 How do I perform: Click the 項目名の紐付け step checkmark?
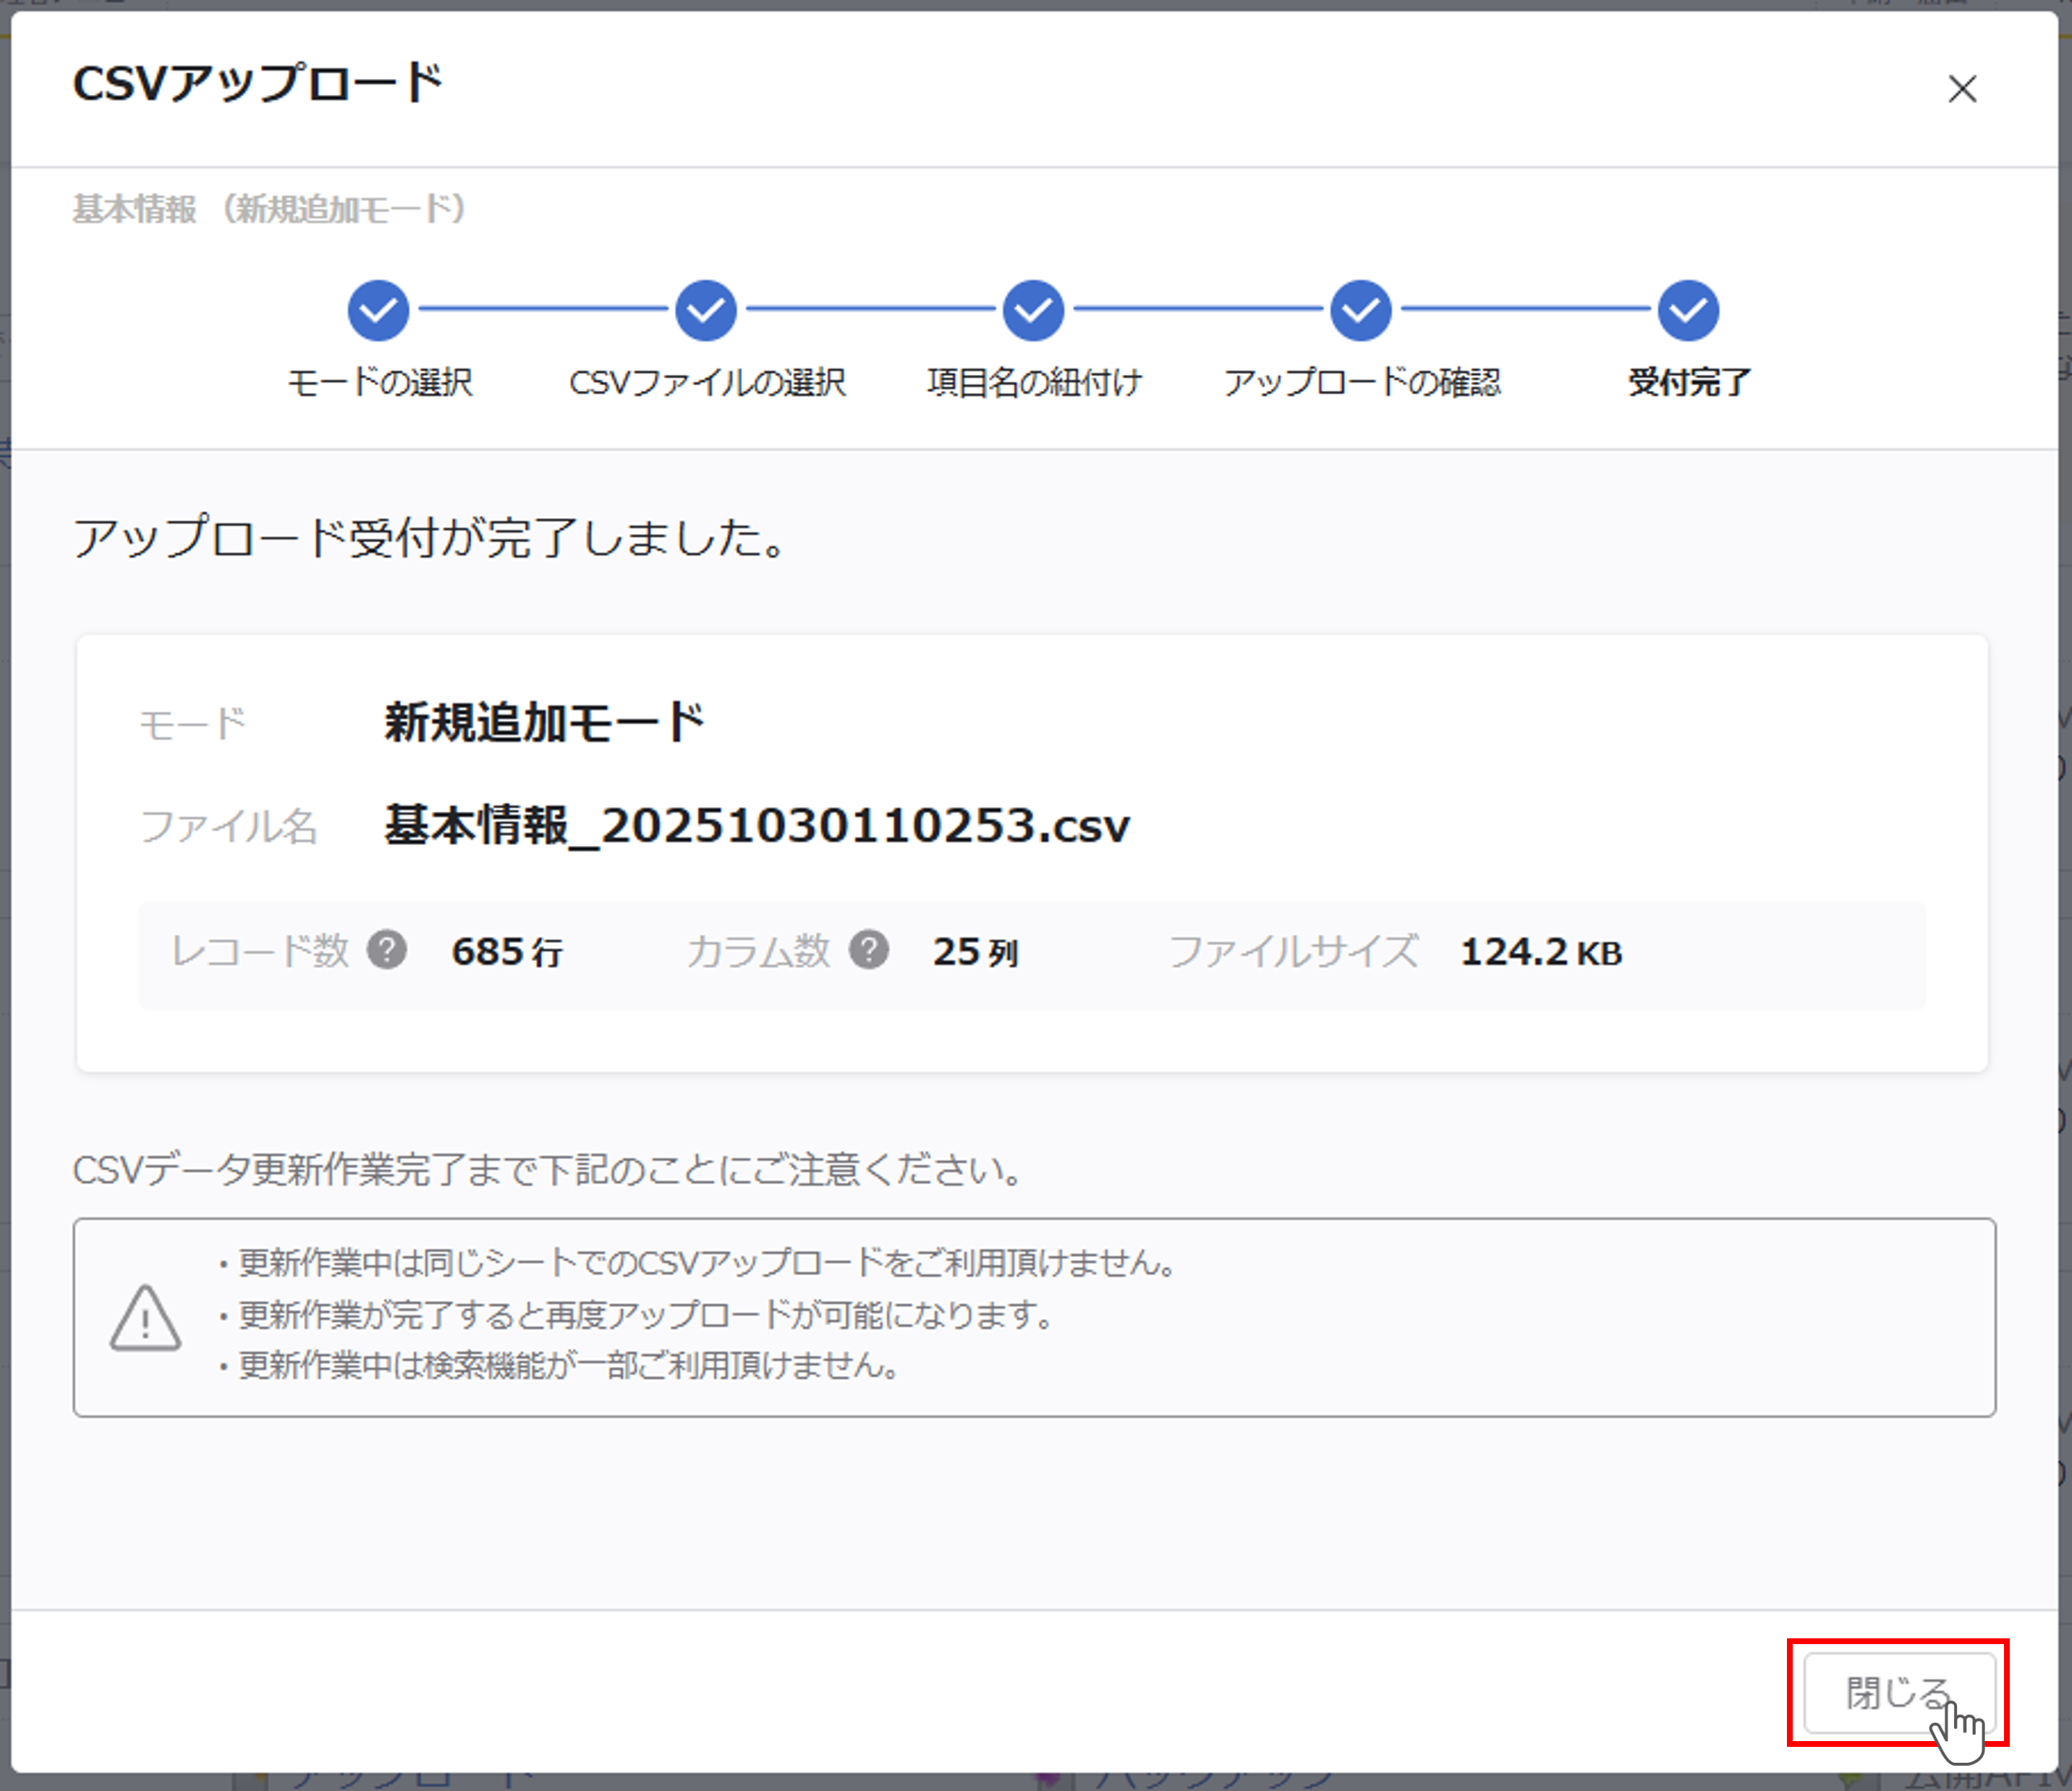pos(1033,310)
